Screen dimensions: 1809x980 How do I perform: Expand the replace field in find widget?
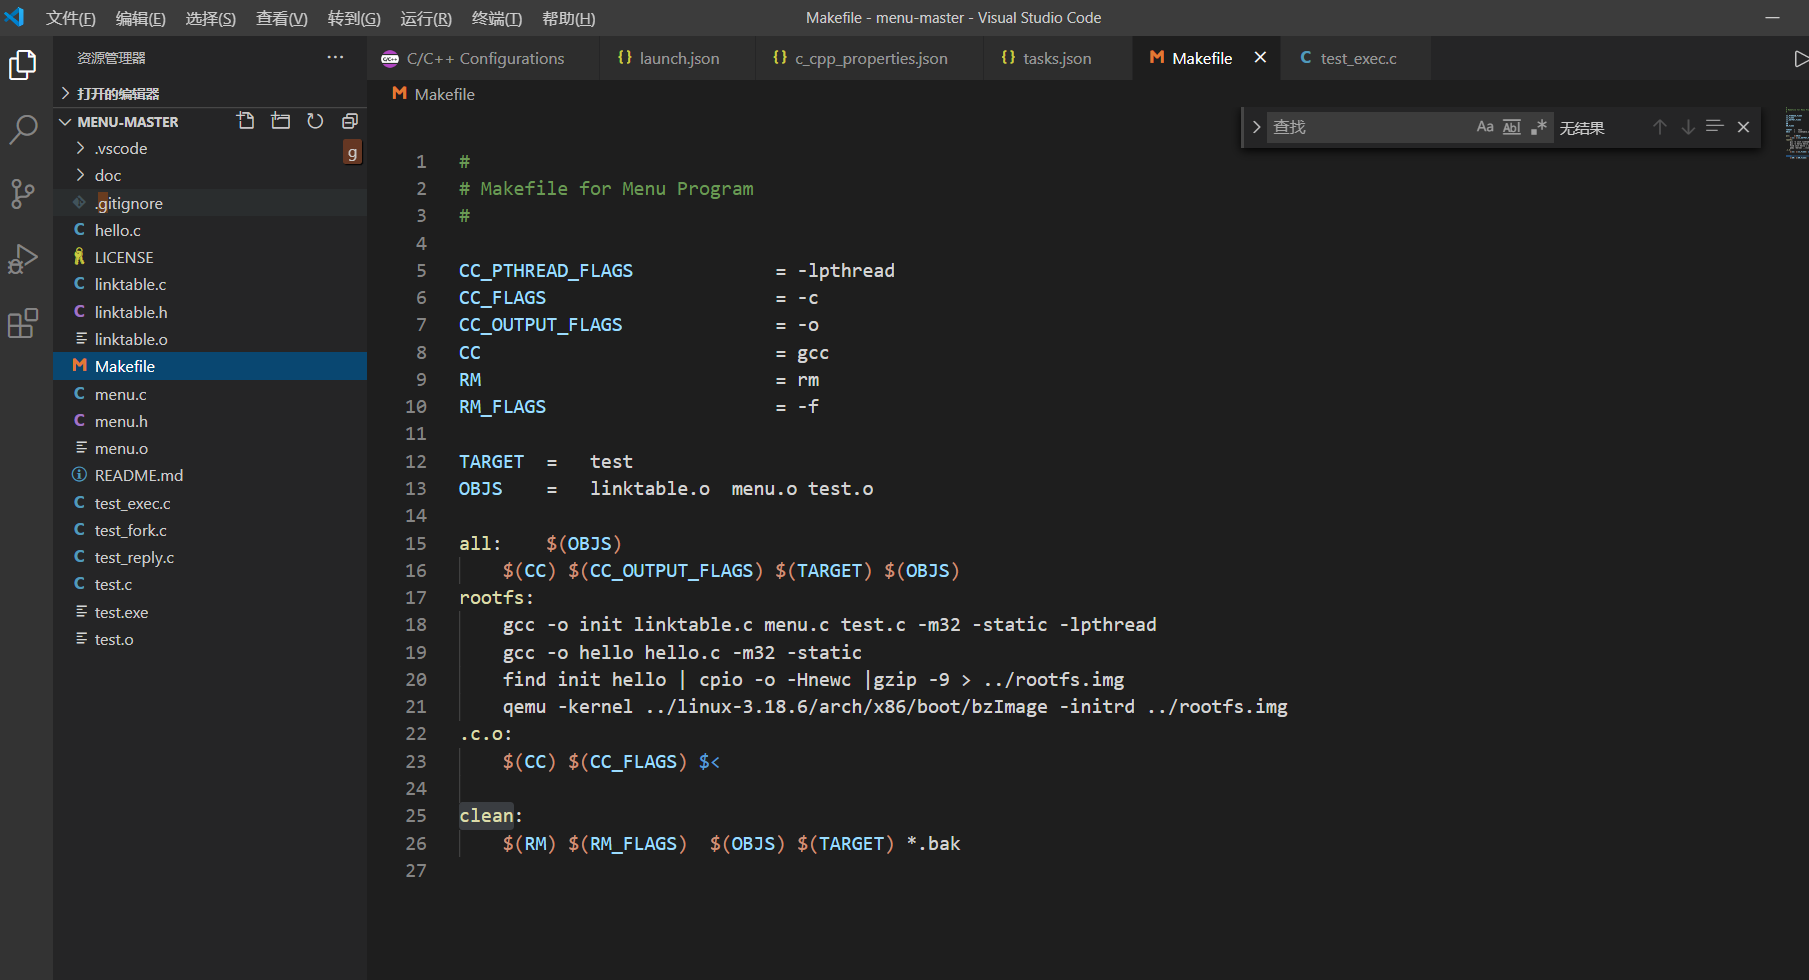click(x=1256, y=127)
